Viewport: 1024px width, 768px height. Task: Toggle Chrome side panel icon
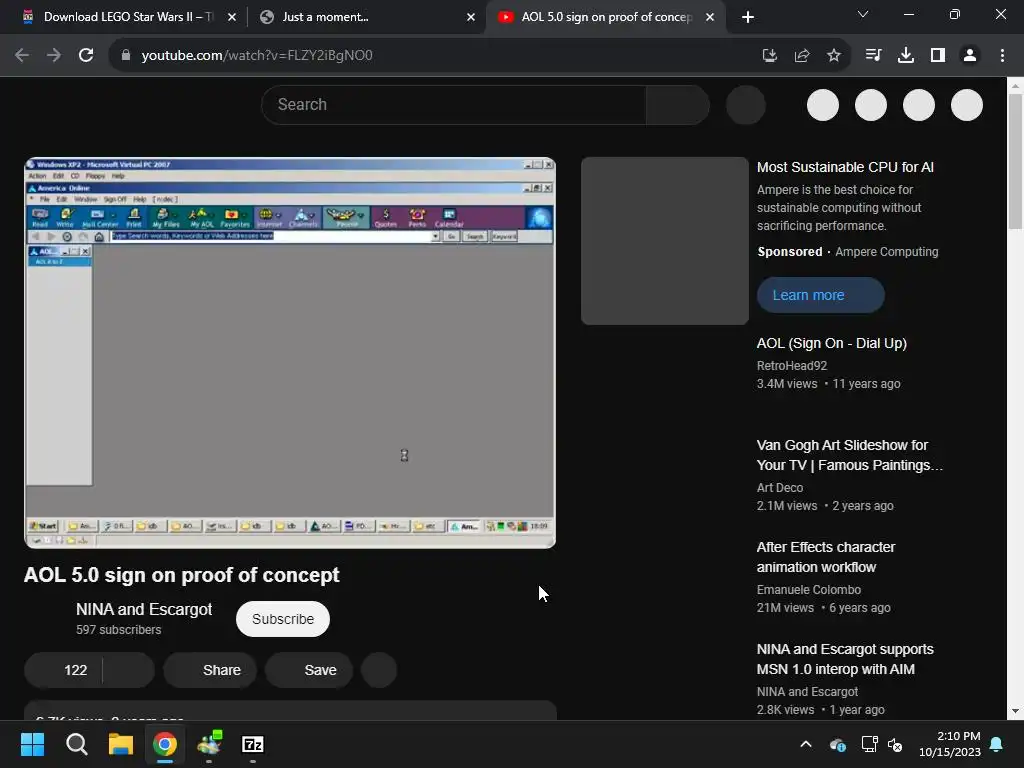pos(938,56)
